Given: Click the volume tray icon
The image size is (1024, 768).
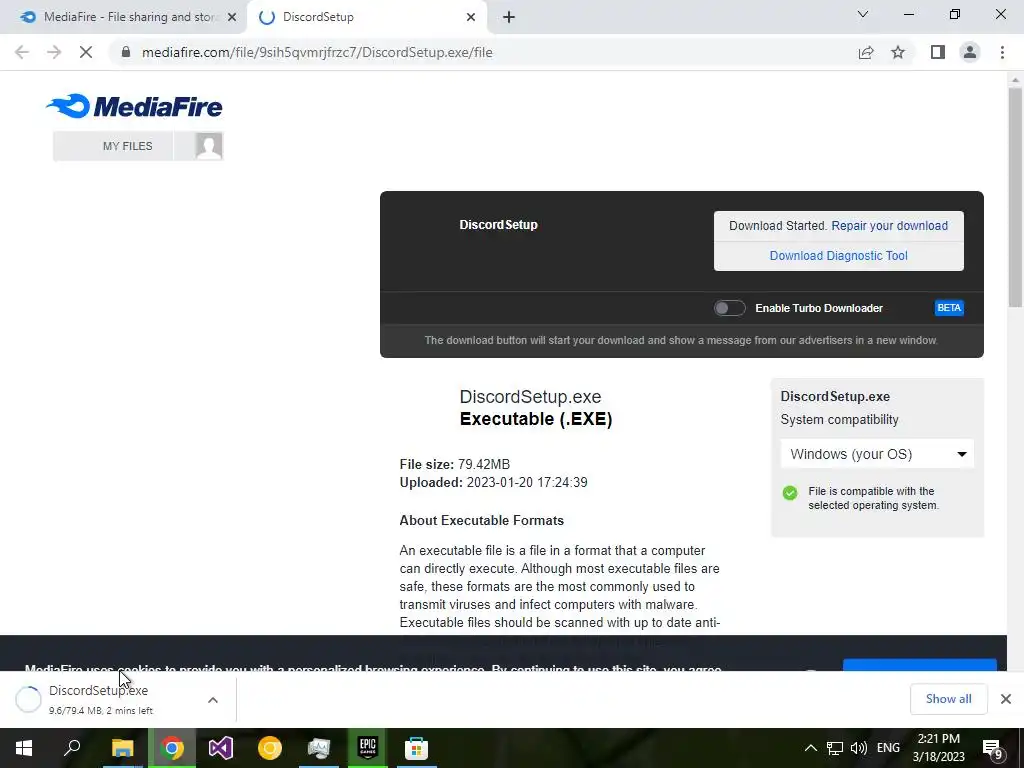Looking at the screenshot, I should tap(859, 748).
